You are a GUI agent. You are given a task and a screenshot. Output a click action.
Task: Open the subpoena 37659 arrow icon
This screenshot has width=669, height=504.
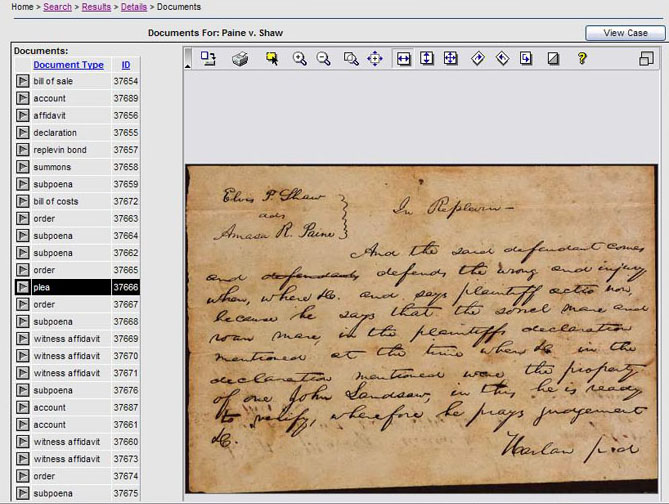point(23,184)
